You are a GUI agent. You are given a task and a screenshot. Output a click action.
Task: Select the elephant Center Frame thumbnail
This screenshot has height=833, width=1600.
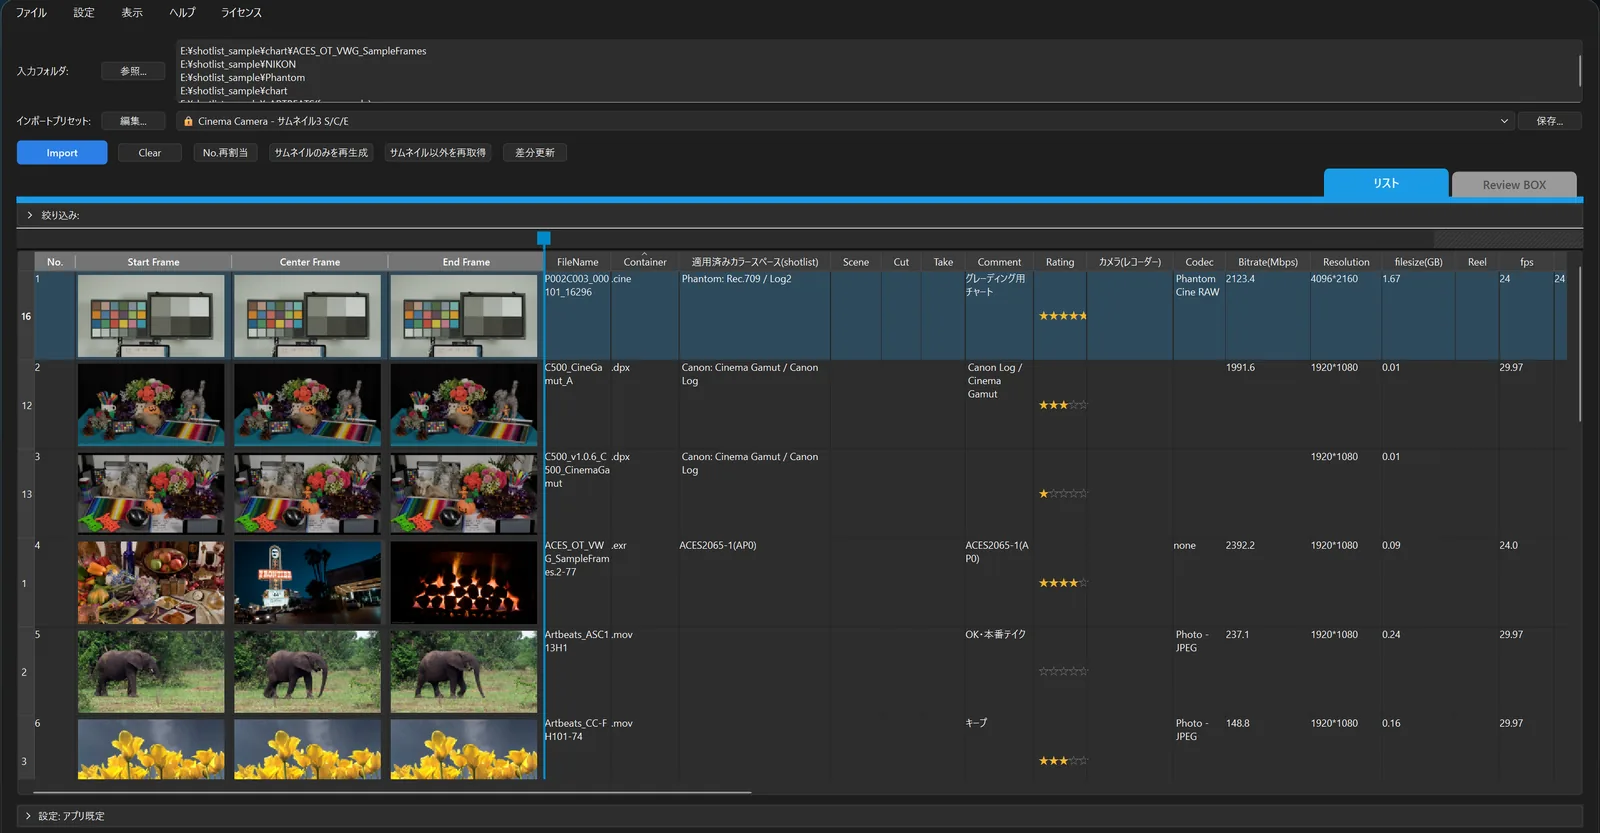tap(307, 671)
